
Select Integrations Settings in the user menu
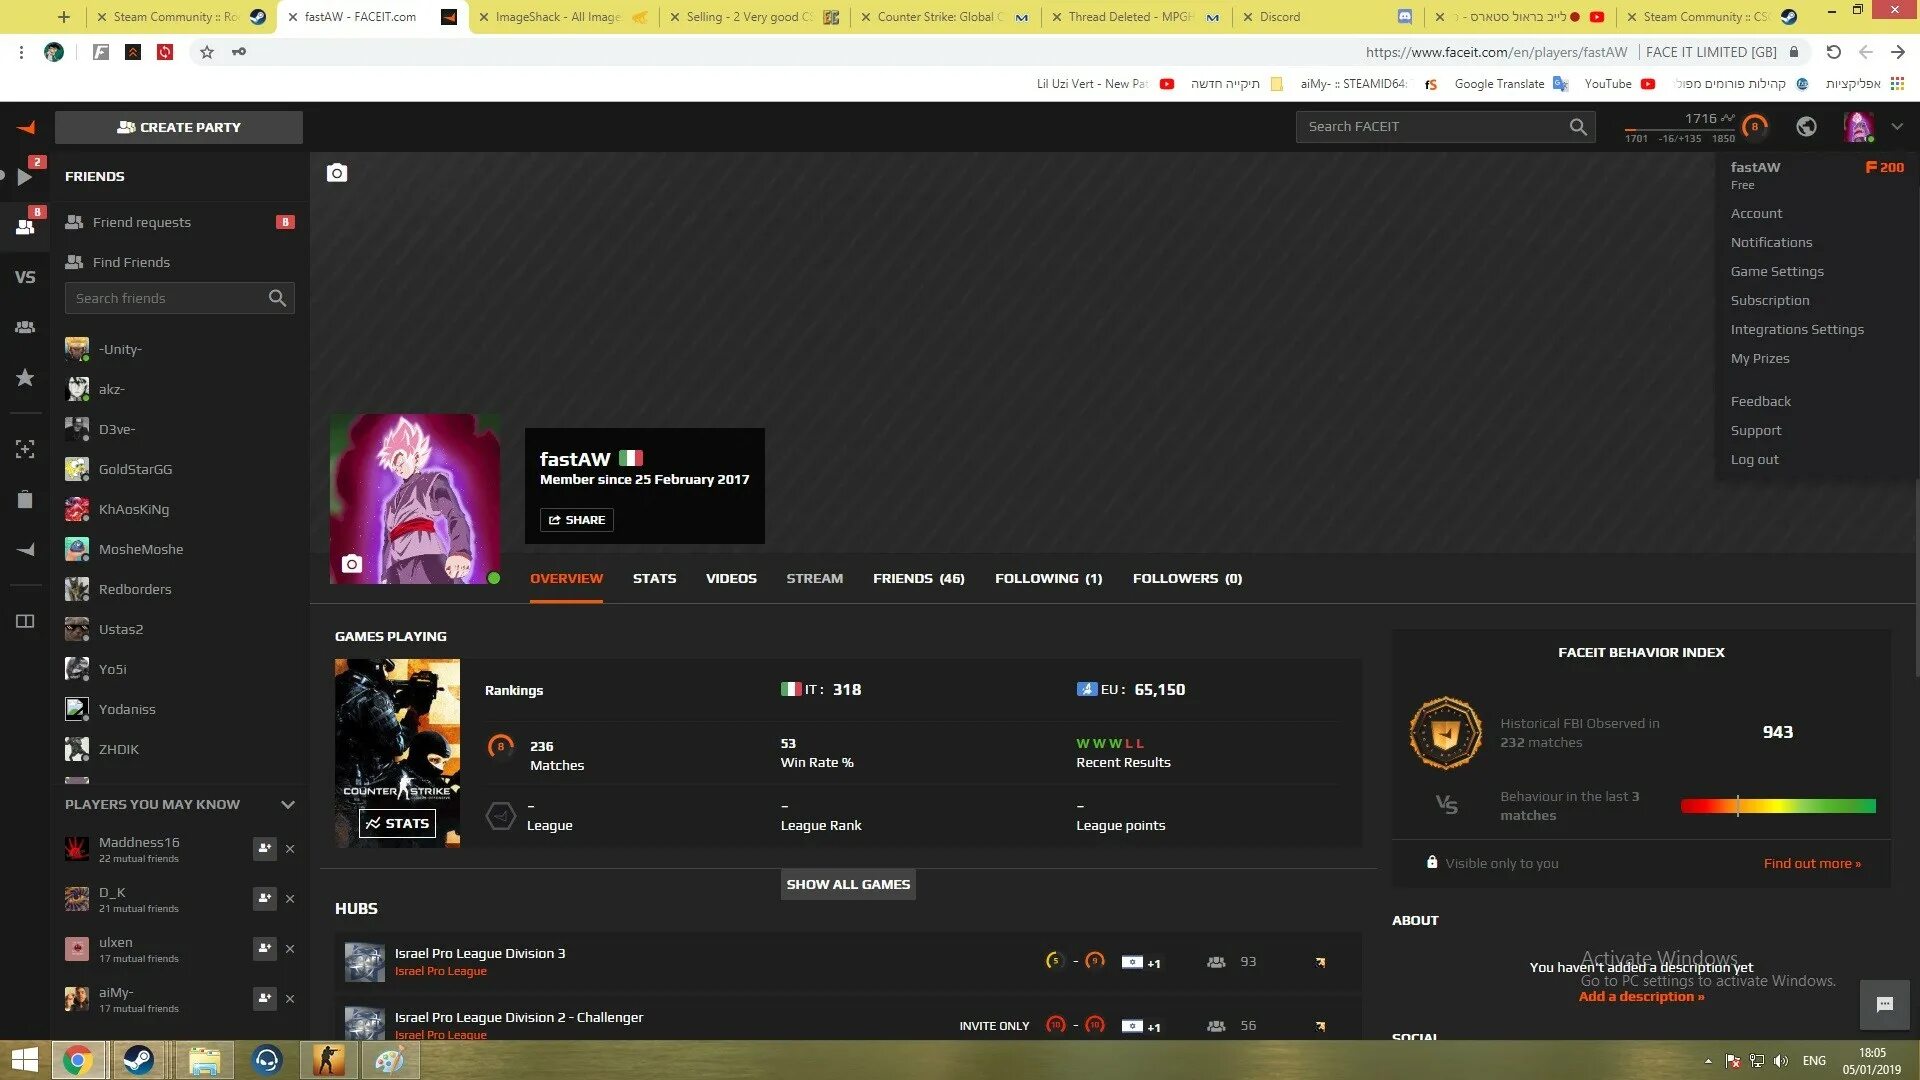[x=1797, y=330]
